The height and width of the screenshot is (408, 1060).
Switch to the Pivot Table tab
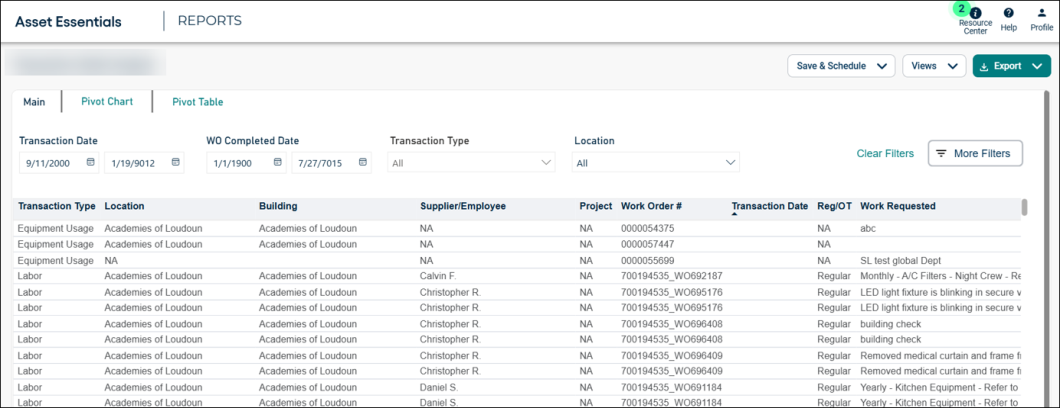point(197,102)
